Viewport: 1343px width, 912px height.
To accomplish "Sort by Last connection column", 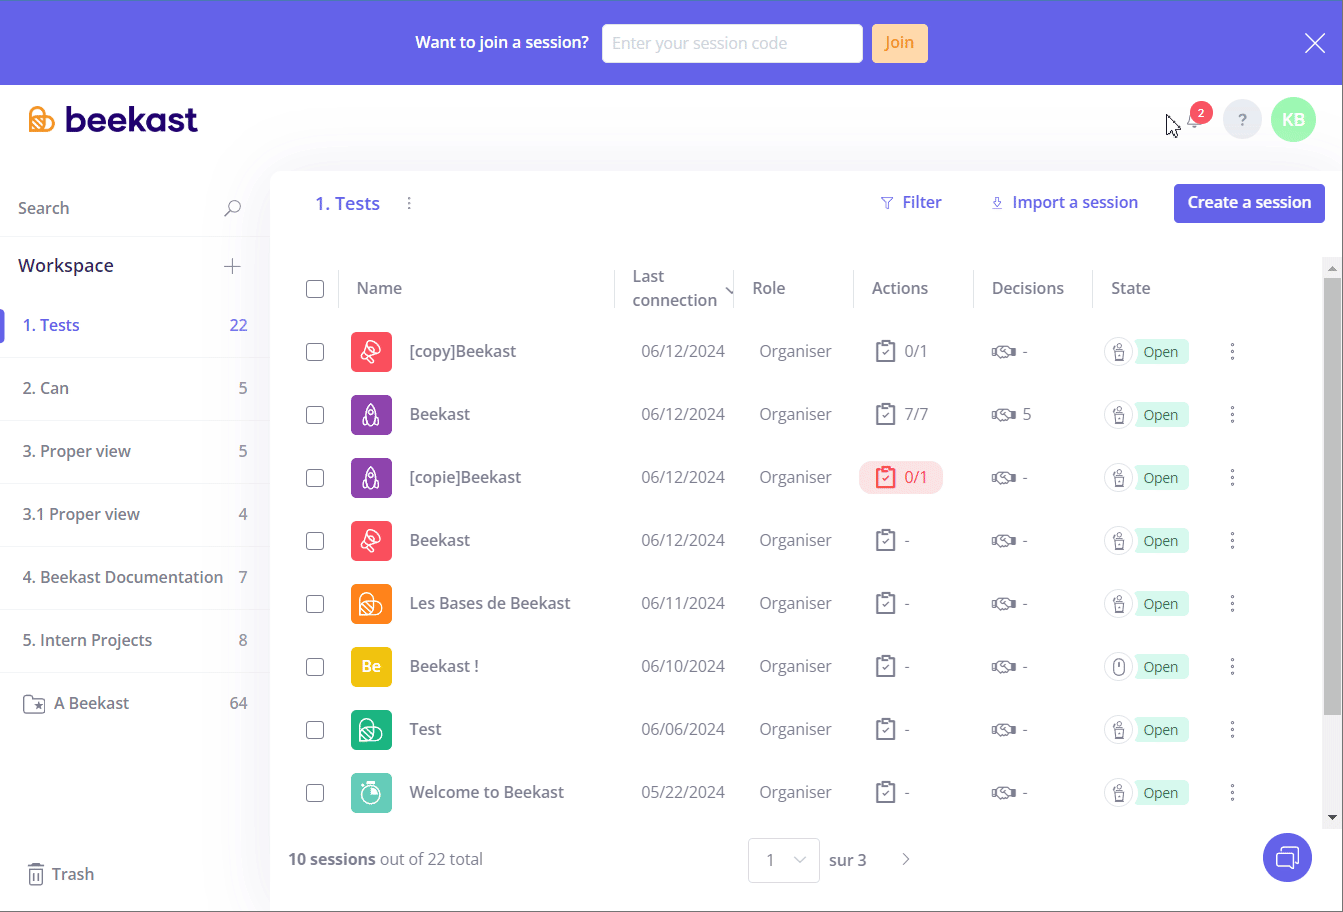I will tap(675, 288).
